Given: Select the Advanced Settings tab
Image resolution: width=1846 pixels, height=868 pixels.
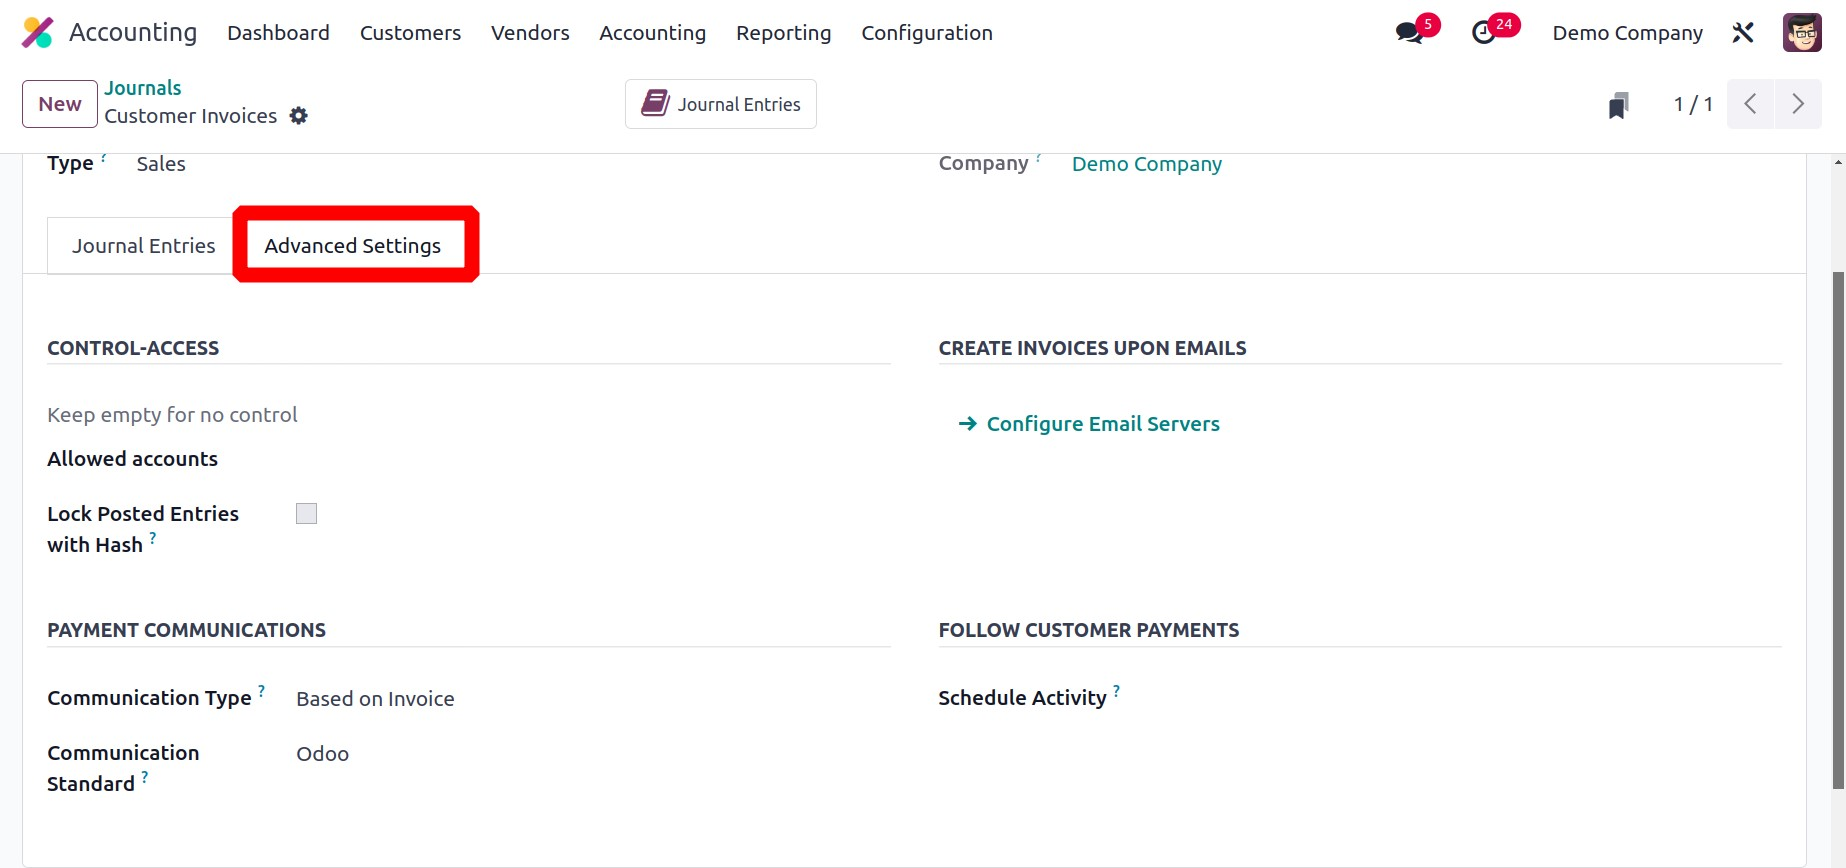Looking at the screenshot, I should tap(353, 246).
